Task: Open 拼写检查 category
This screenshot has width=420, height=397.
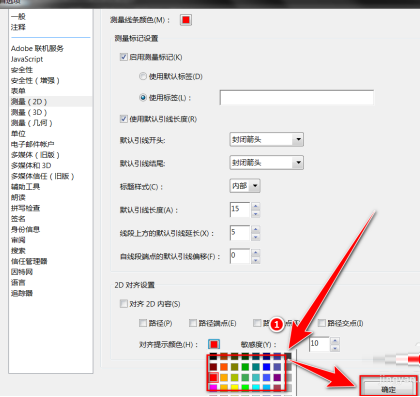Action: (x=25, y=208)
